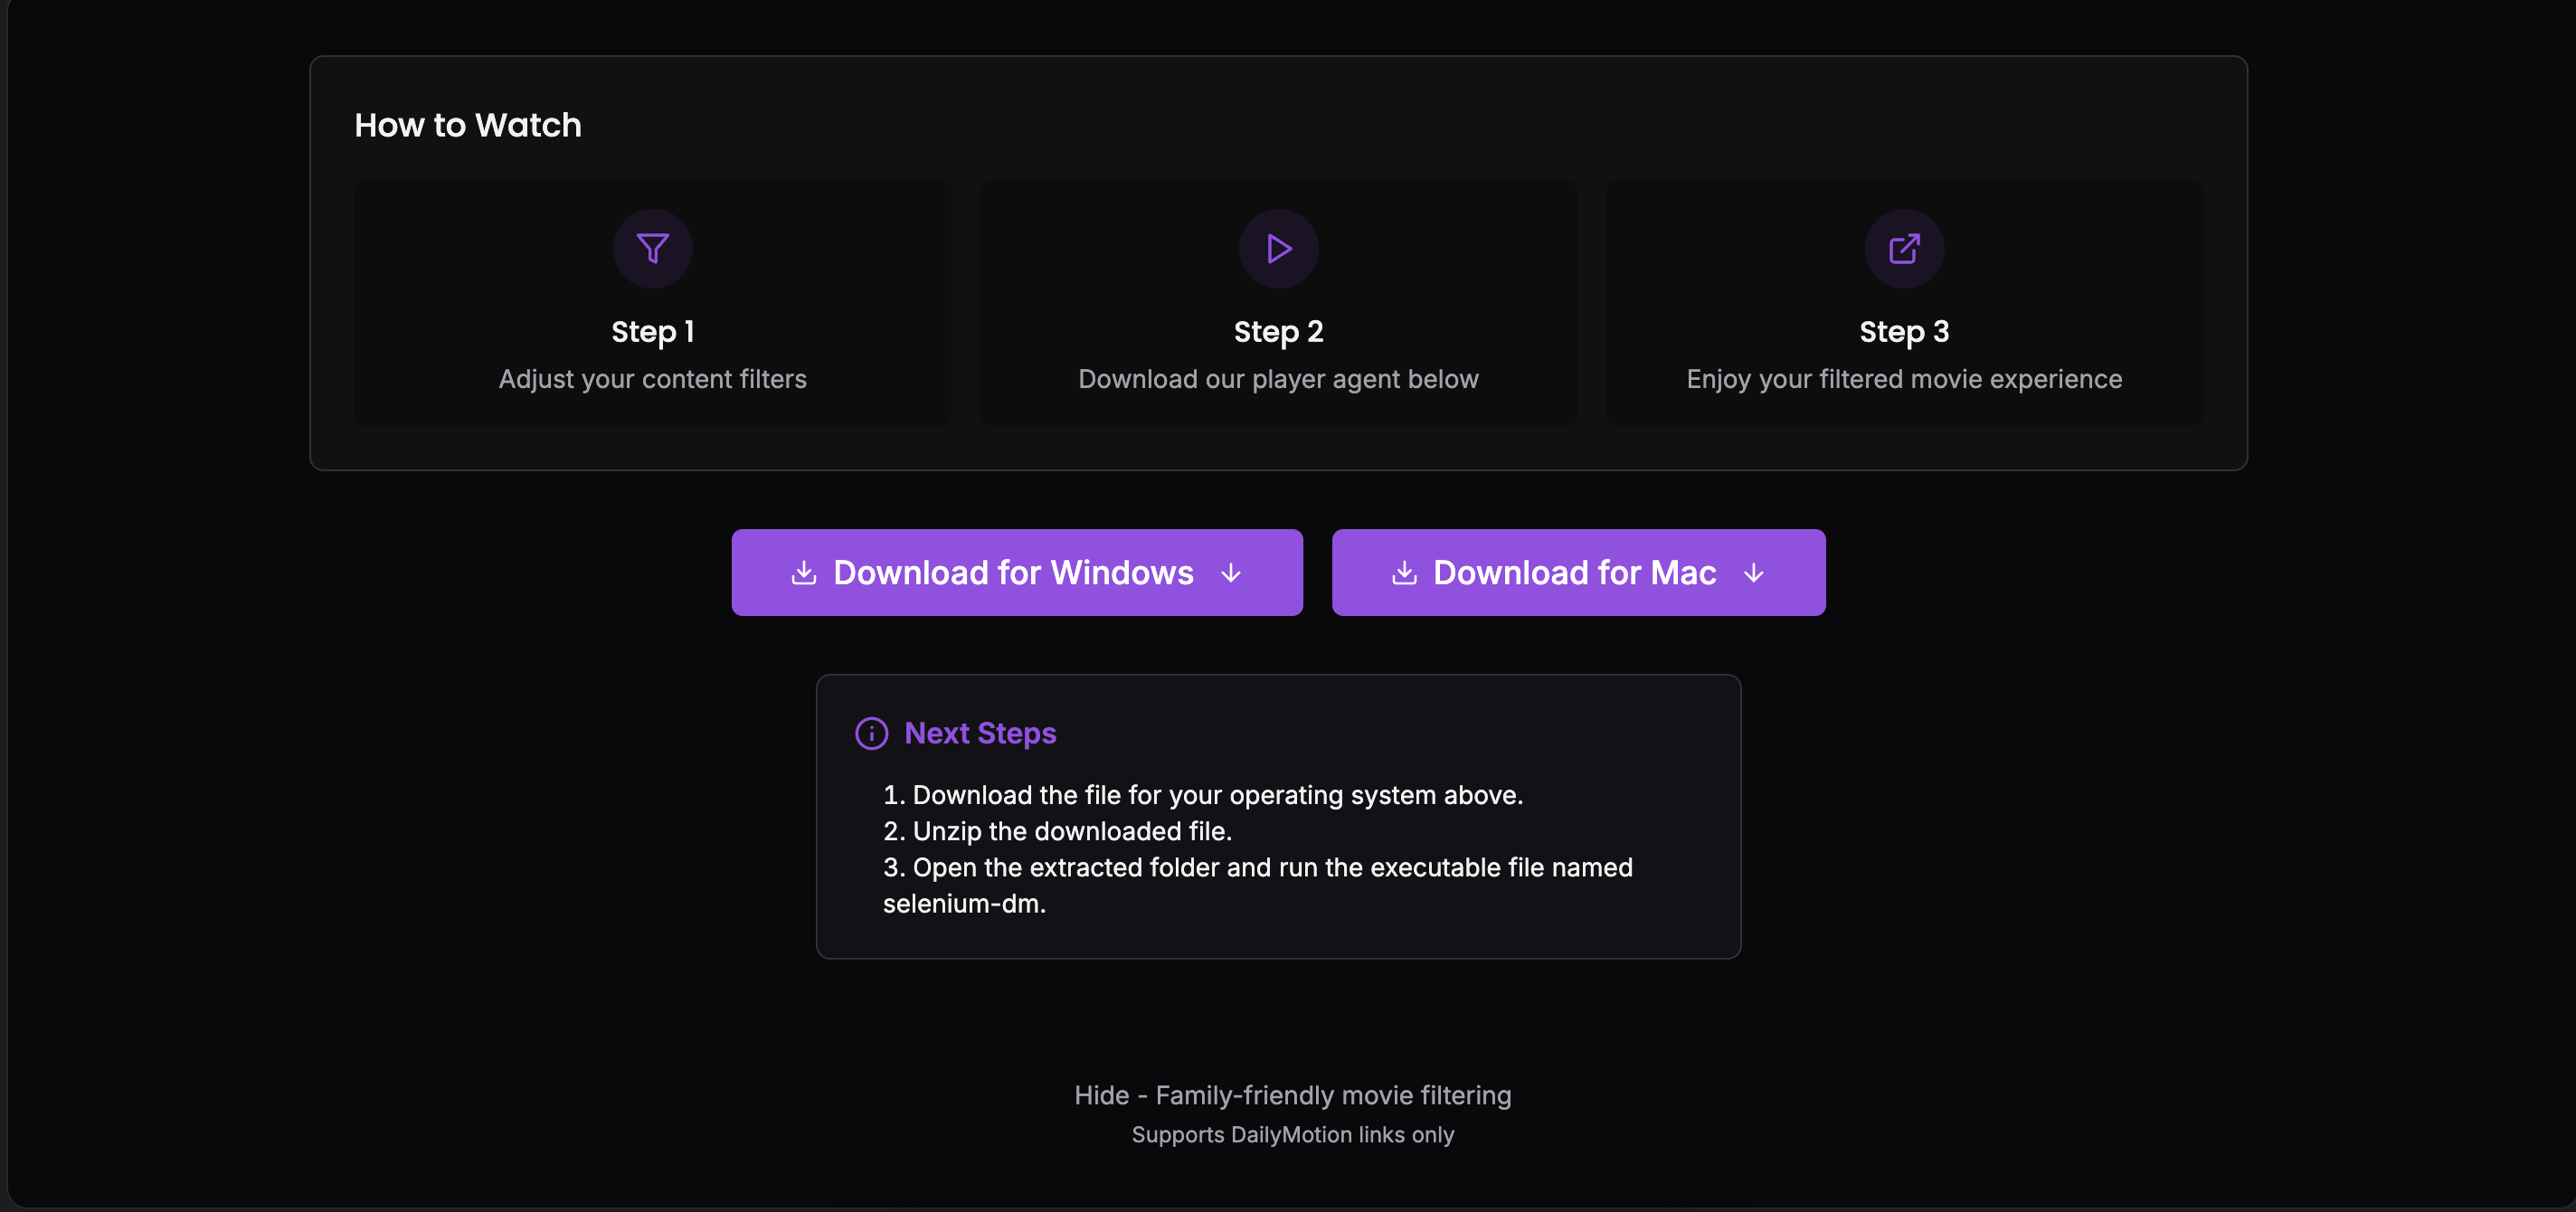
Task: Click the Supports DailyMotion links only note
Action: click(x=1292, y=1134)
